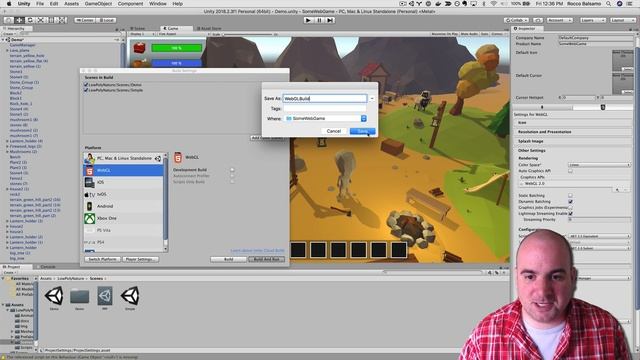Select iOS platform in Build Settings
Image resolution: width=640 pixels, height=360 pixels.
coord(123,182)
